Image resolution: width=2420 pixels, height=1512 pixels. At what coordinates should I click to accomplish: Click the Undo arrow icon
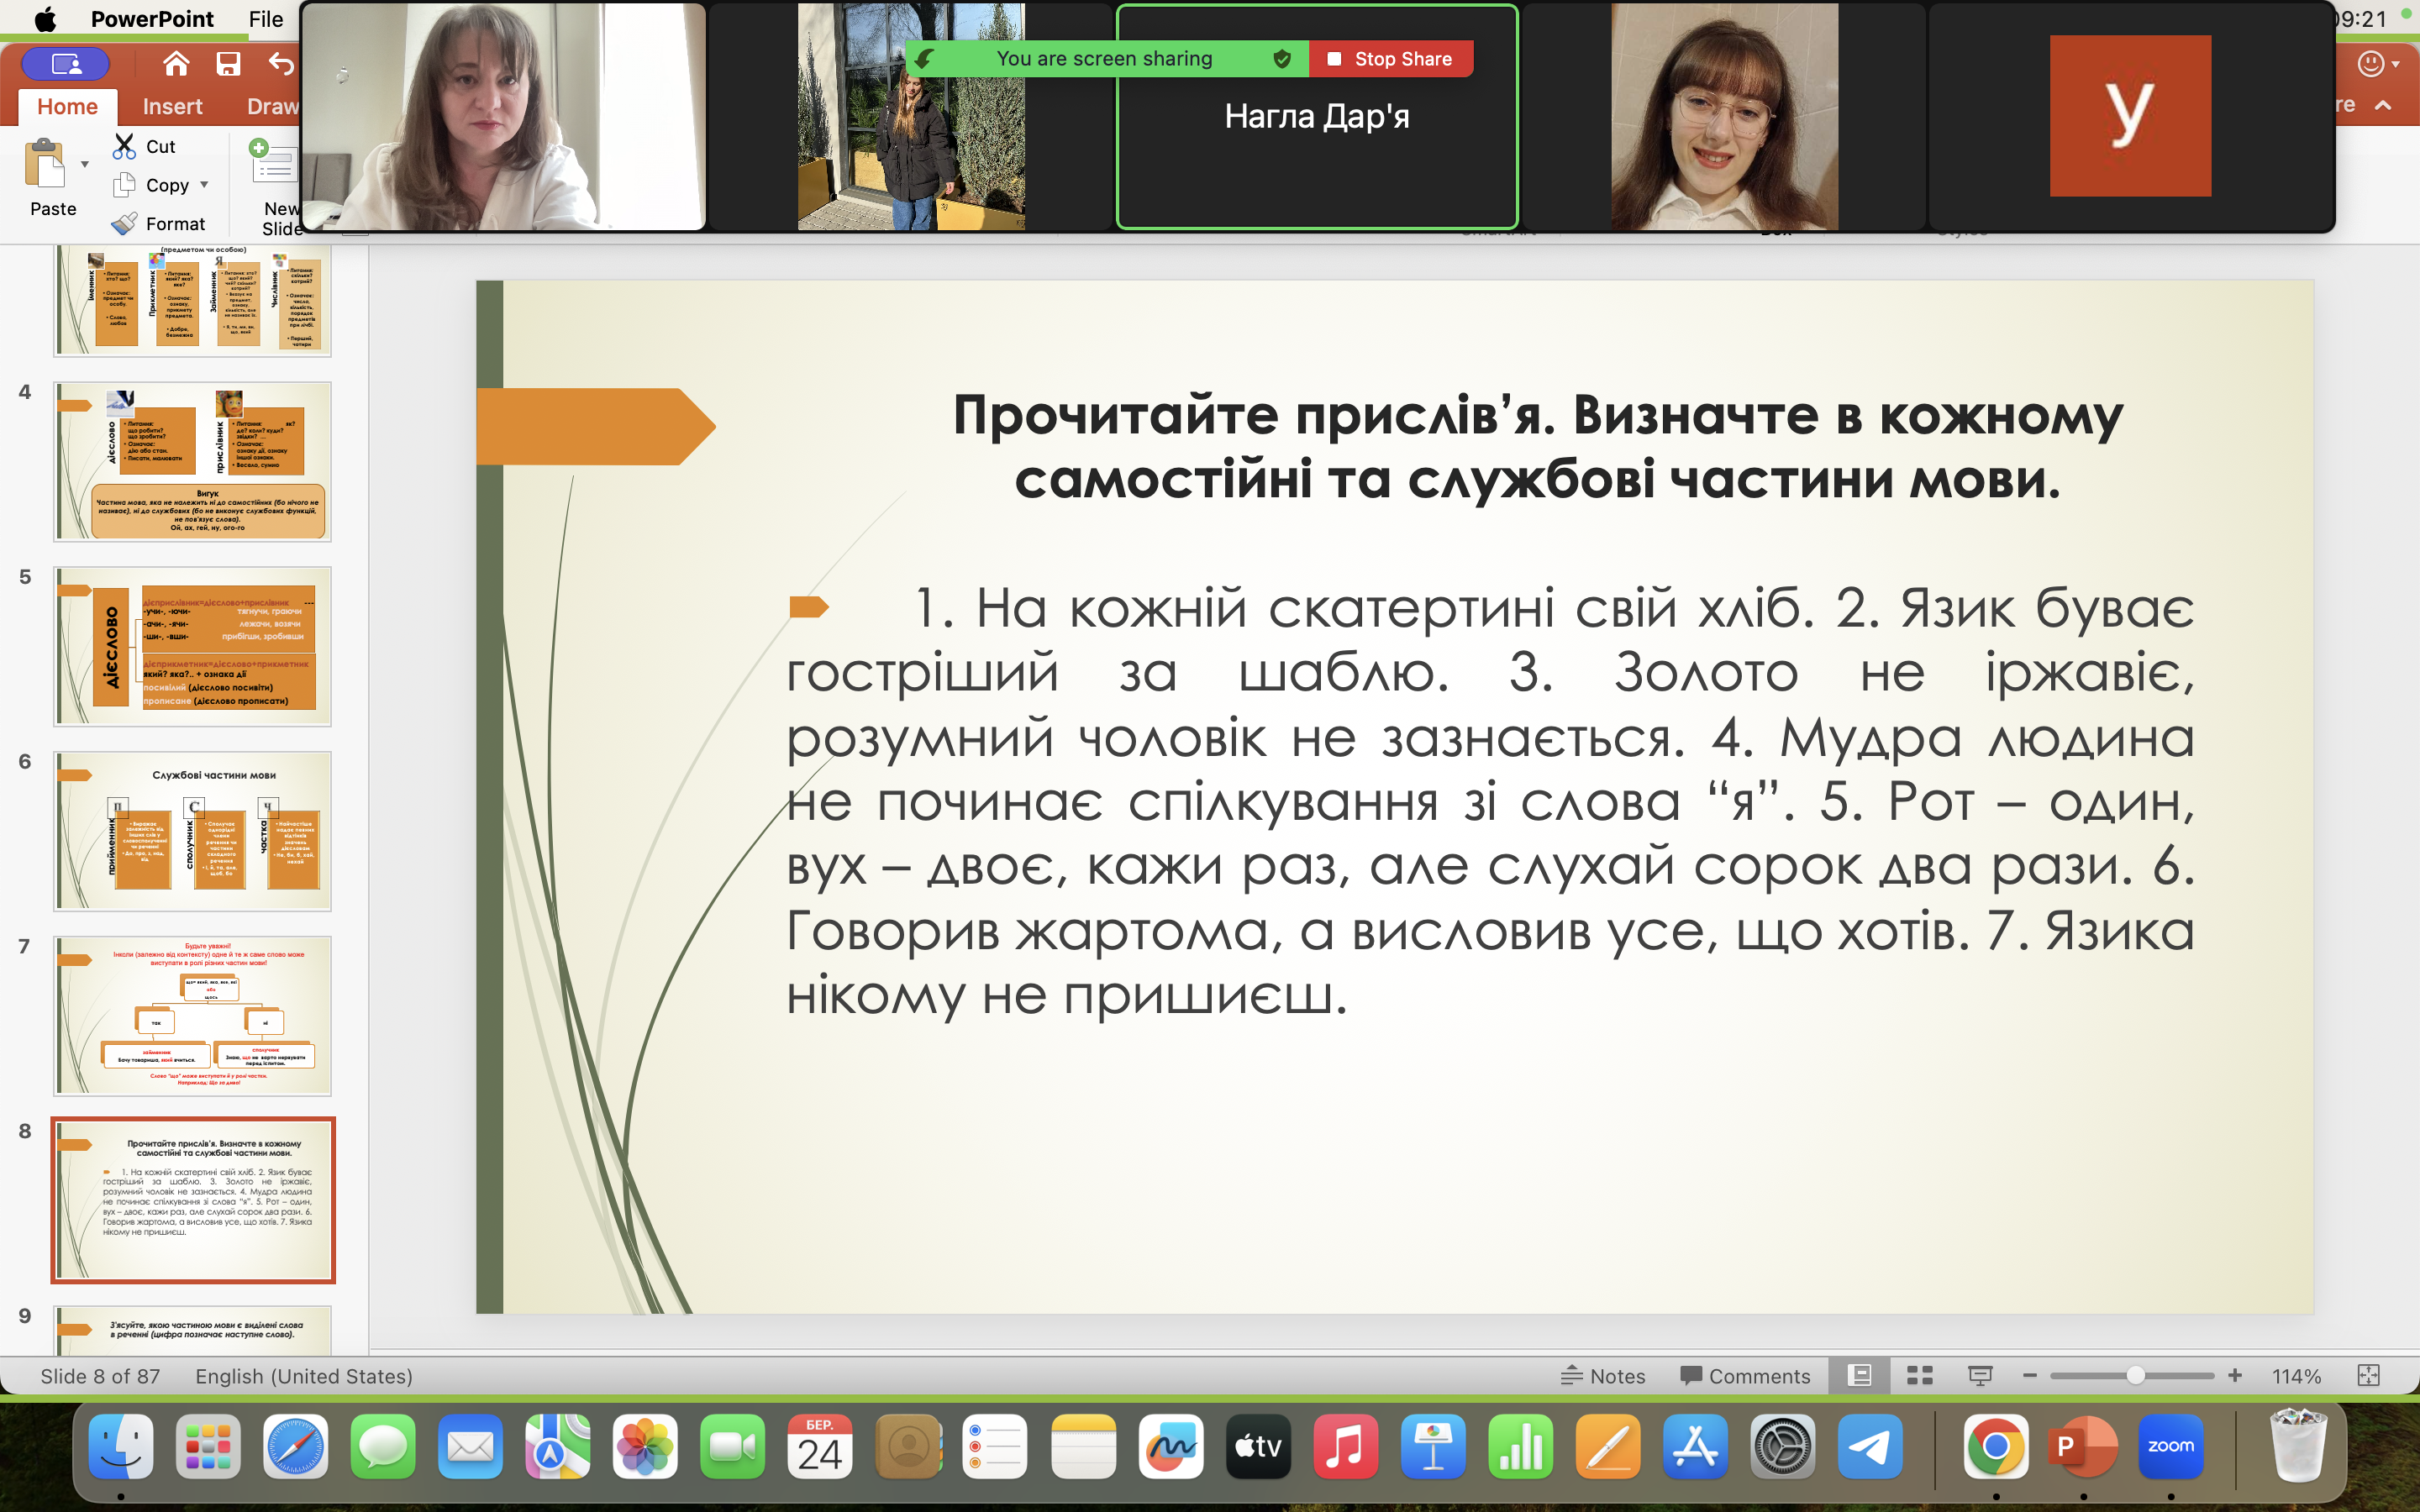(281, 64)
